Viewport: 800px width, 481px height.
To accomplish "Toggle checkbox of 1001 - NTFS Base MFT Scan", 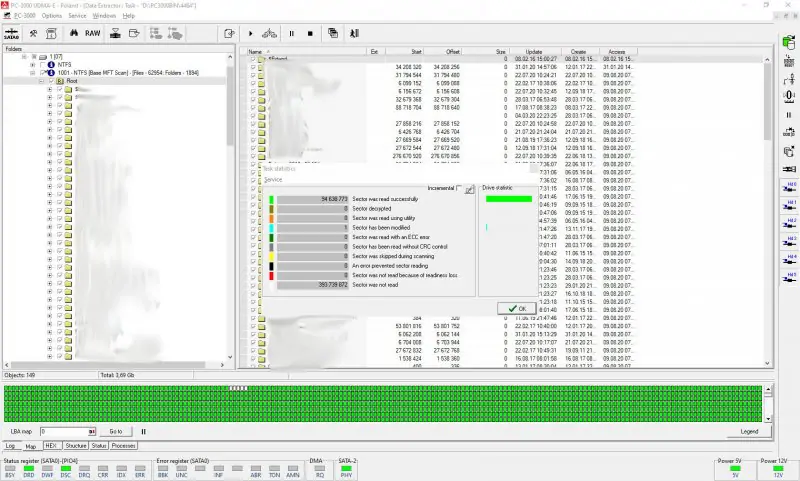I will click(x=42, y=73).
